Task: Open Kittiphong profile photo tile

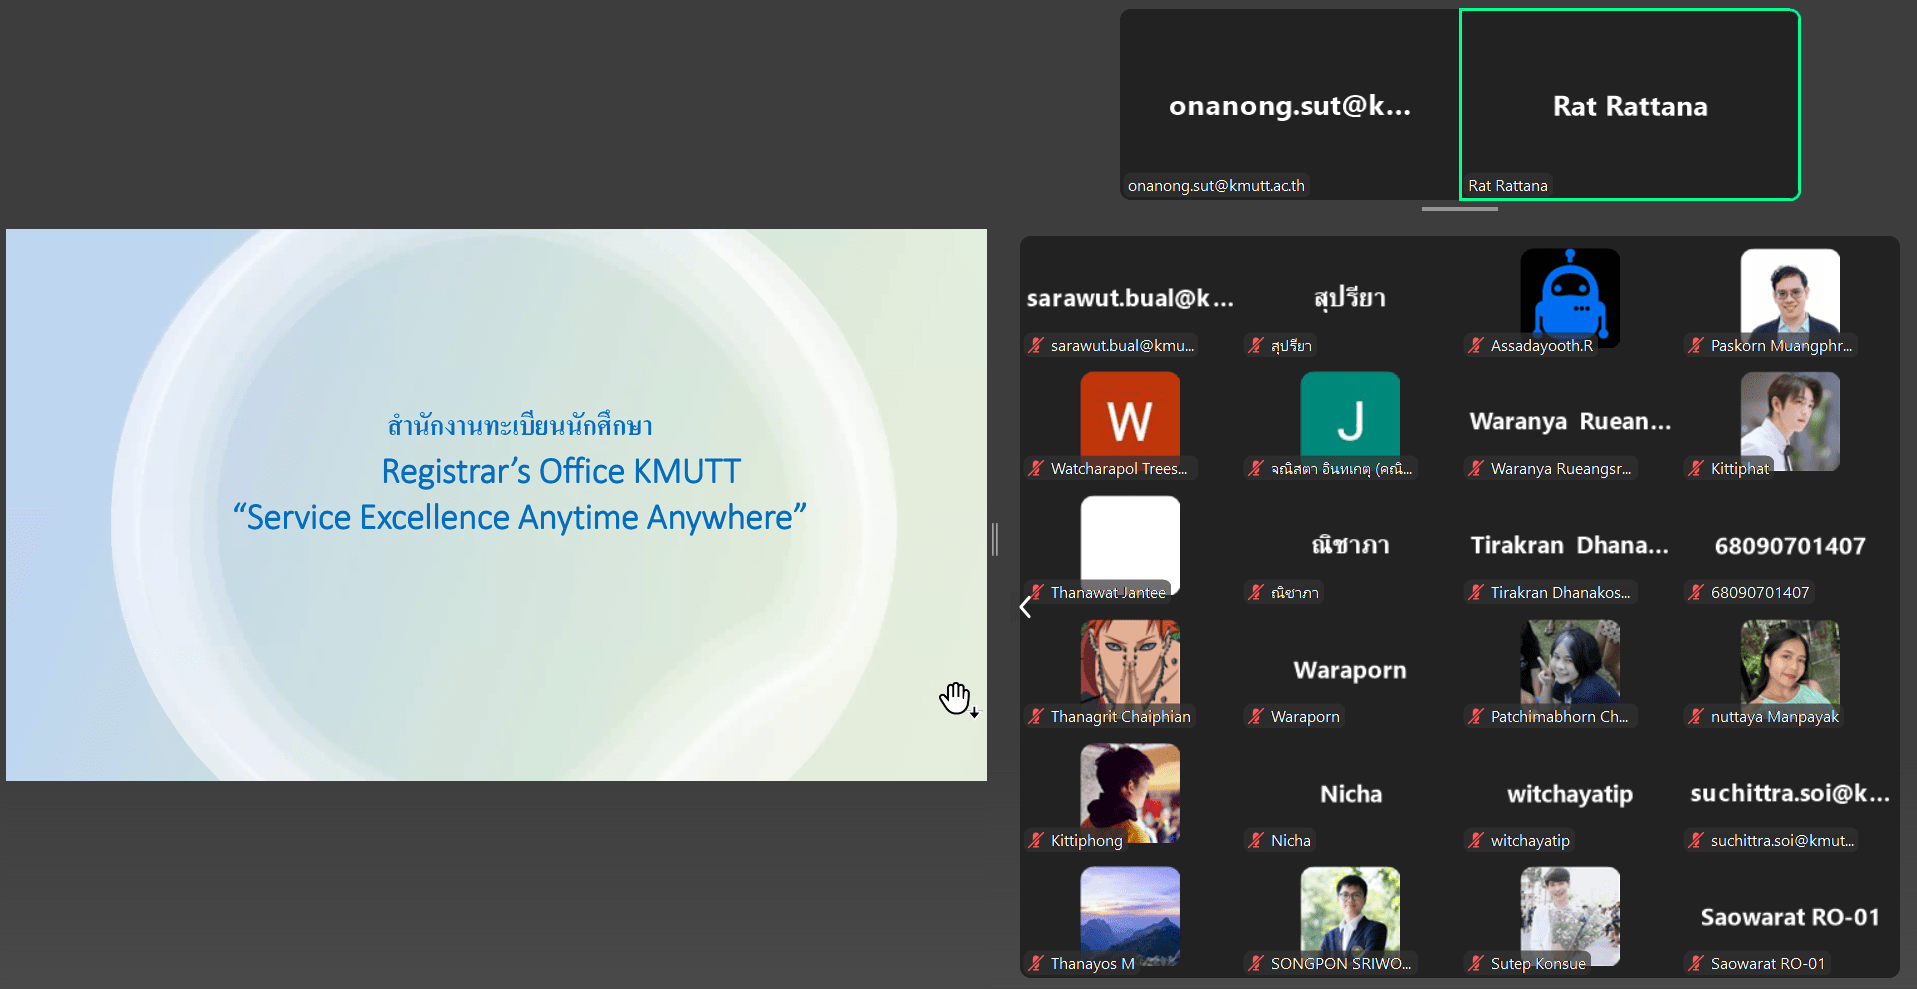Action: [x=1130, y=793]
